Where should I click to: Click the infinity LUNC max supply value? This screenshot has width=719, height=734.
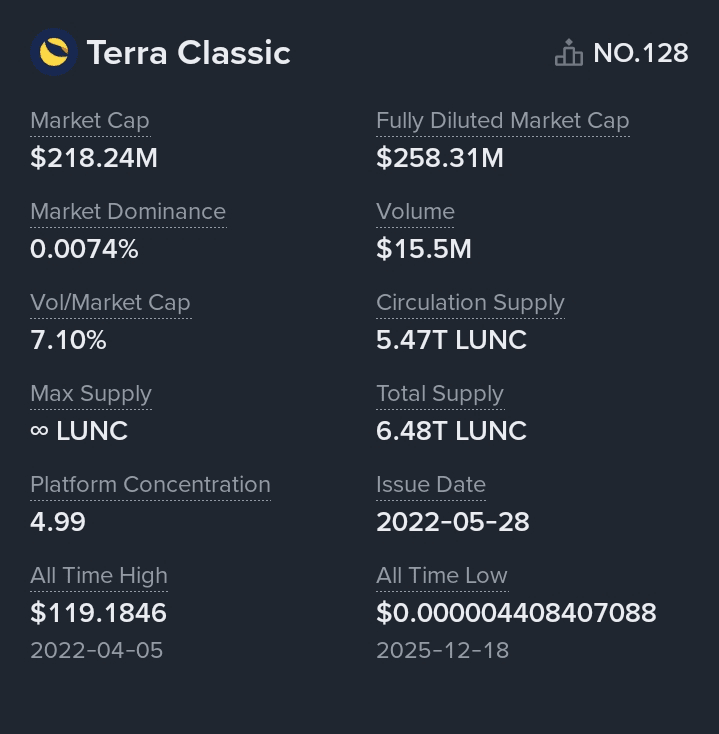click(x=79, y=431)
